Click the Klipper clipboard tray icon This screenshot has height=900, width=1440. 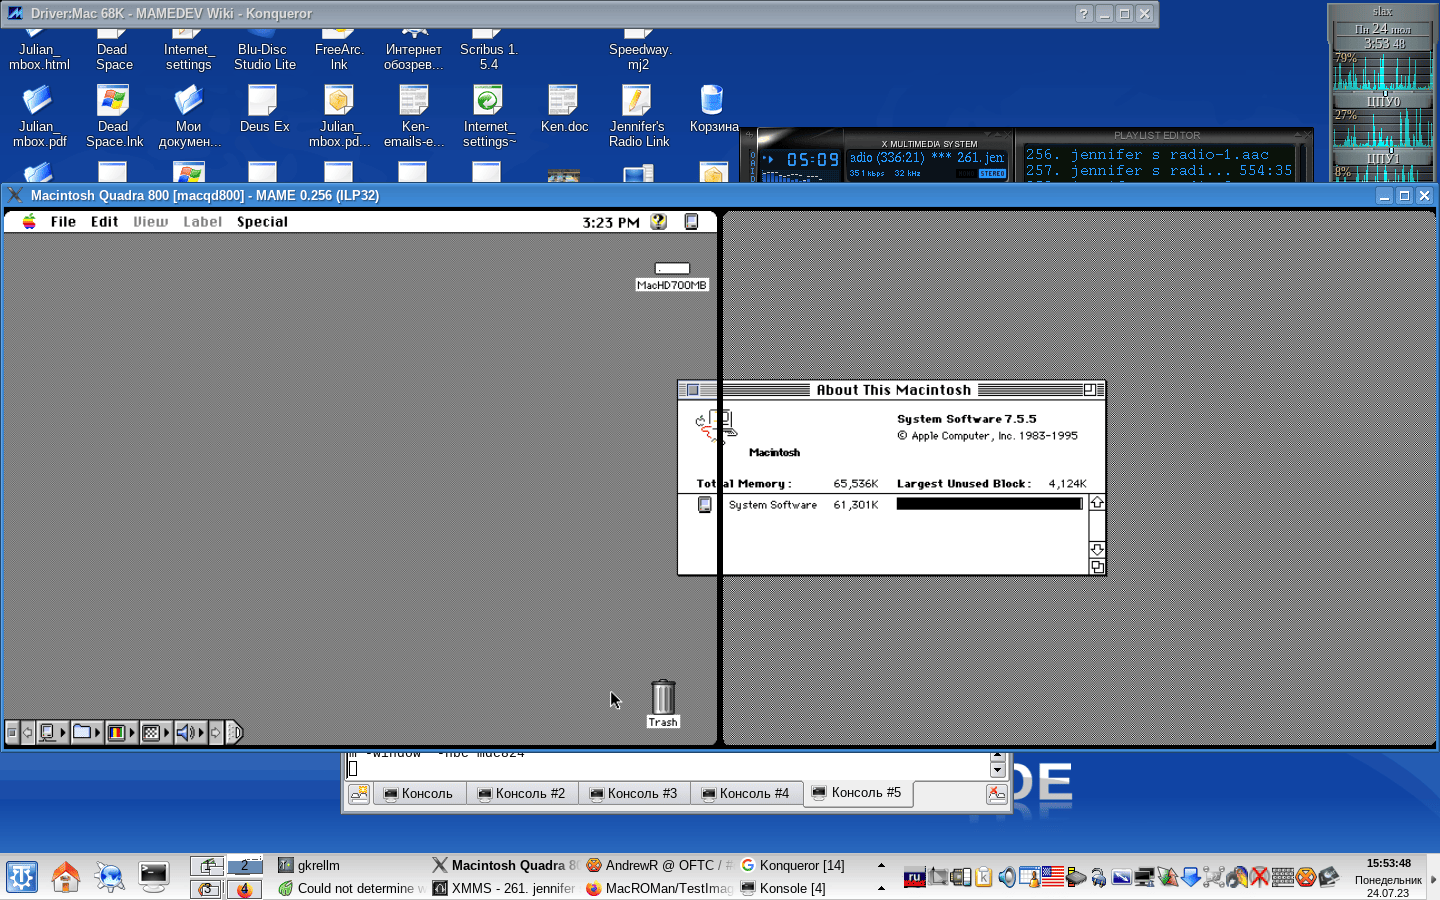(x=983, y=878)
